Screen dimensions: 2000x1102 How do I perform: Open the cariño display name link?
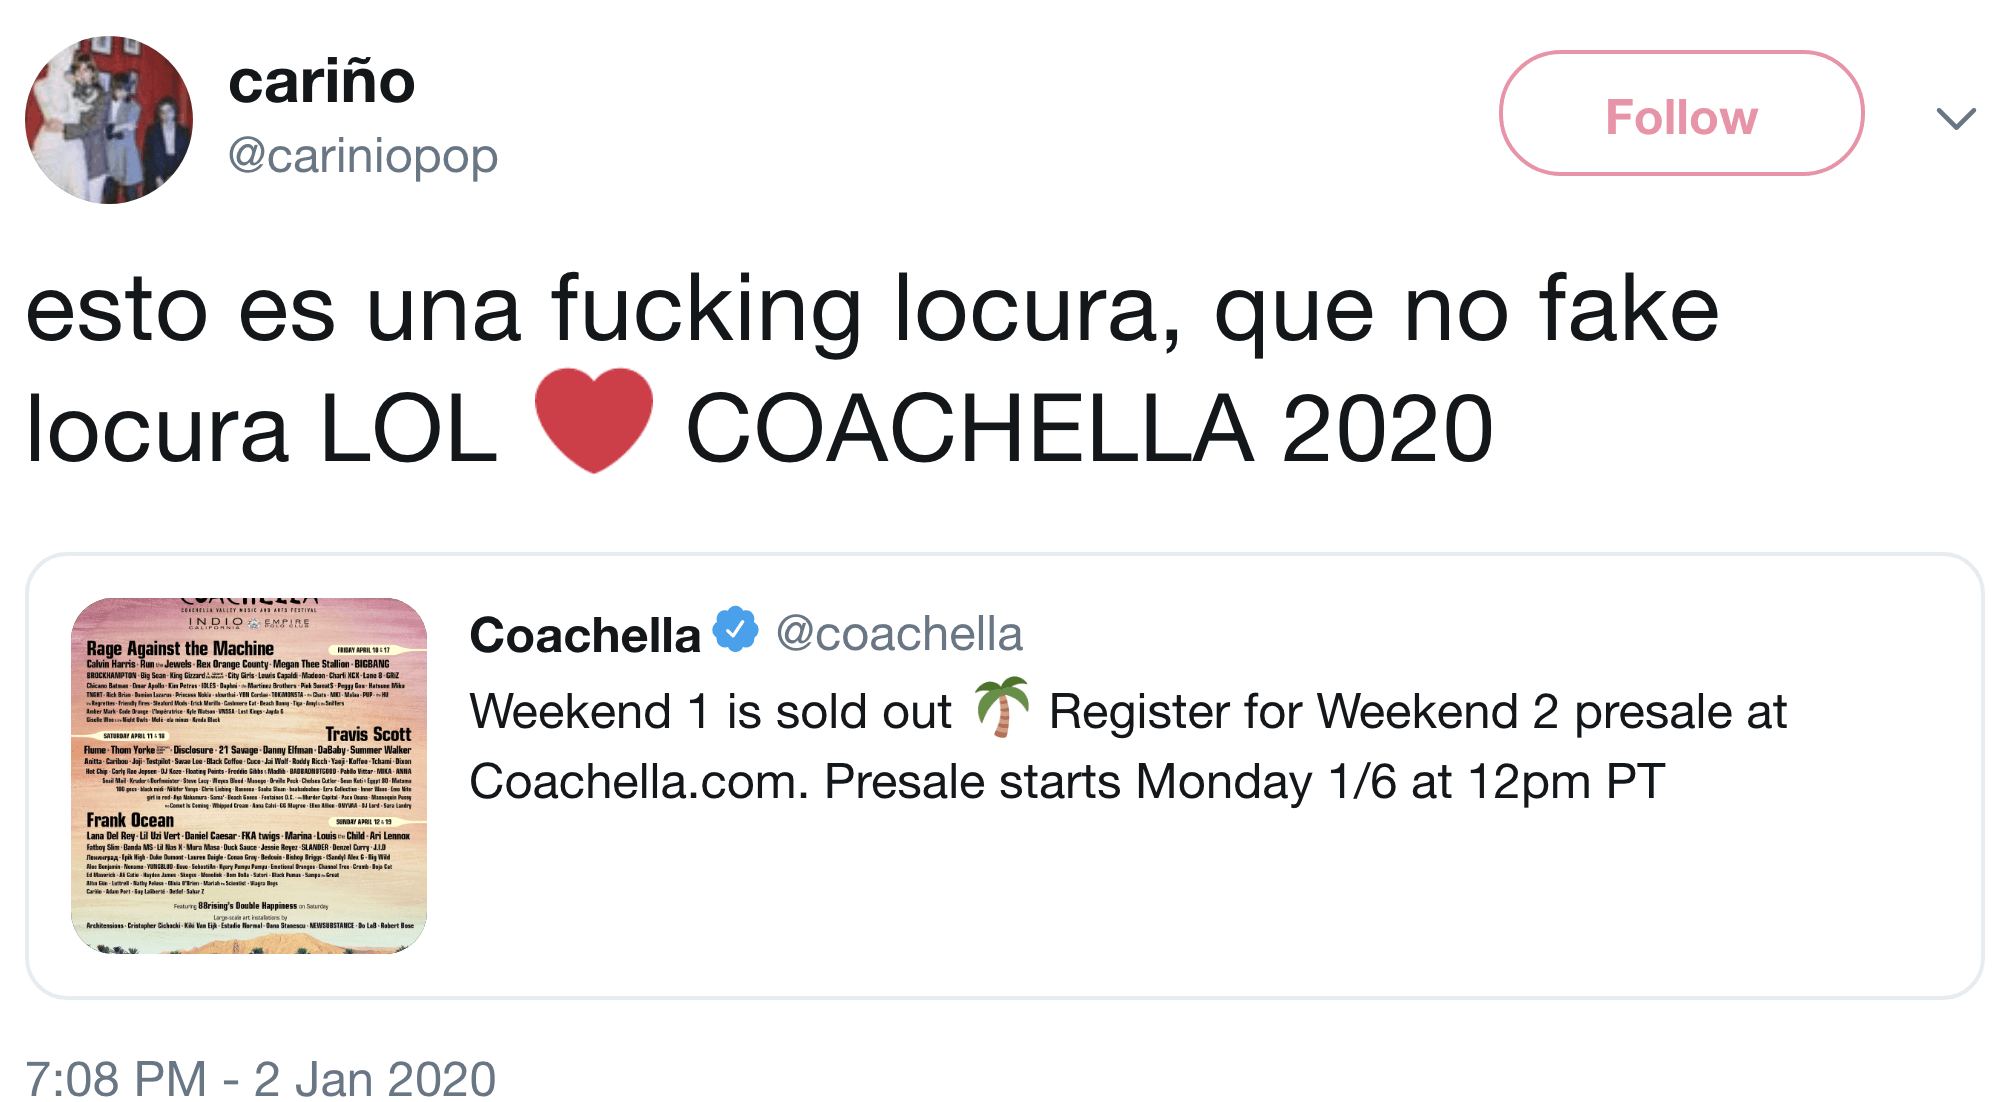321,82
